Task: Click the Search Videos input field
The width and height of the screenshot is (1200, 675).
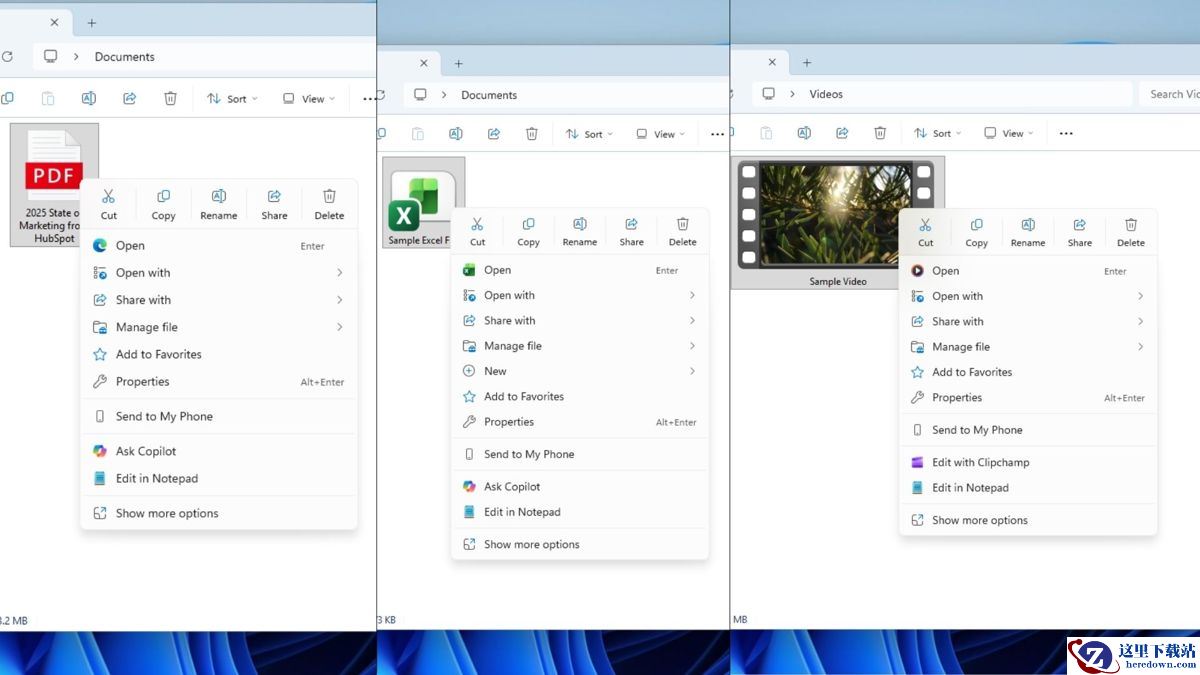Action: 1170,94
